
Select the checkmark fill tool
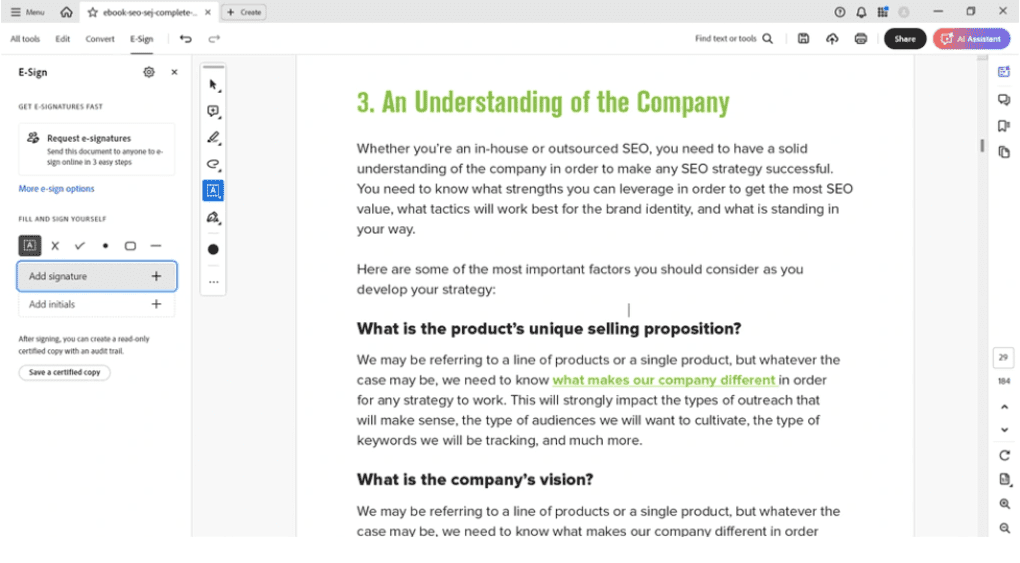tap(80, 245)
